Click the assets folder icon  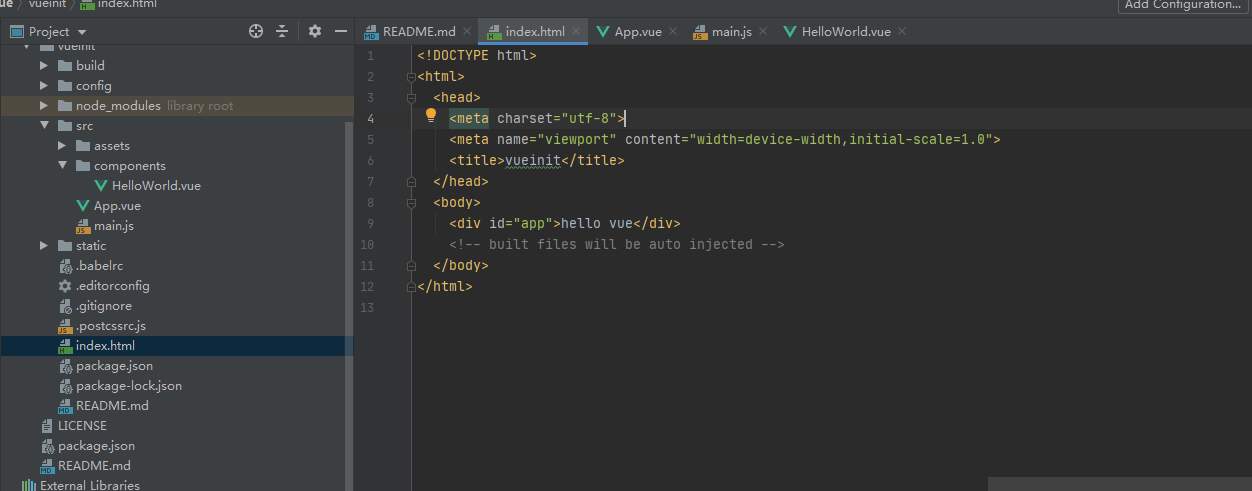pyautogui.click(x=83, y=146)
